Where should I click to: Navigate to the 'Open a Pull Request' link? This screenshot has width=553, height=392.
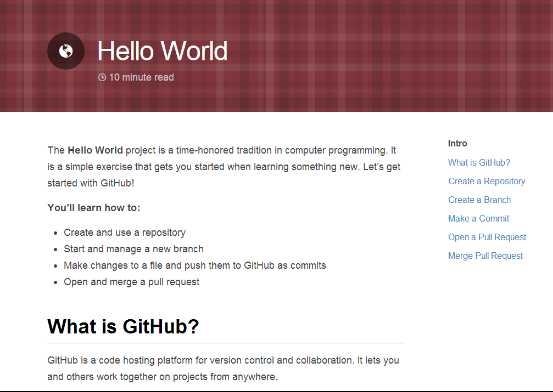click(x=487, y=237)
